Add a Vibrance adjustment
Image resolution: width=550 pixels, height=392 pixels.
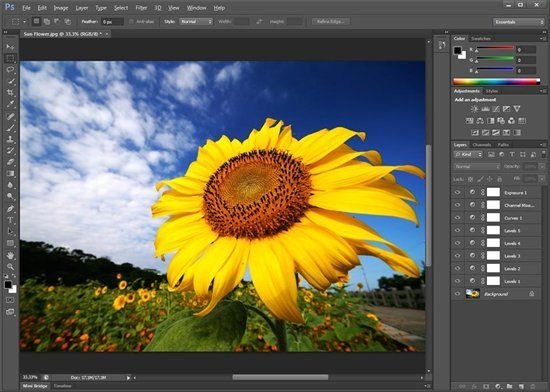517,109
